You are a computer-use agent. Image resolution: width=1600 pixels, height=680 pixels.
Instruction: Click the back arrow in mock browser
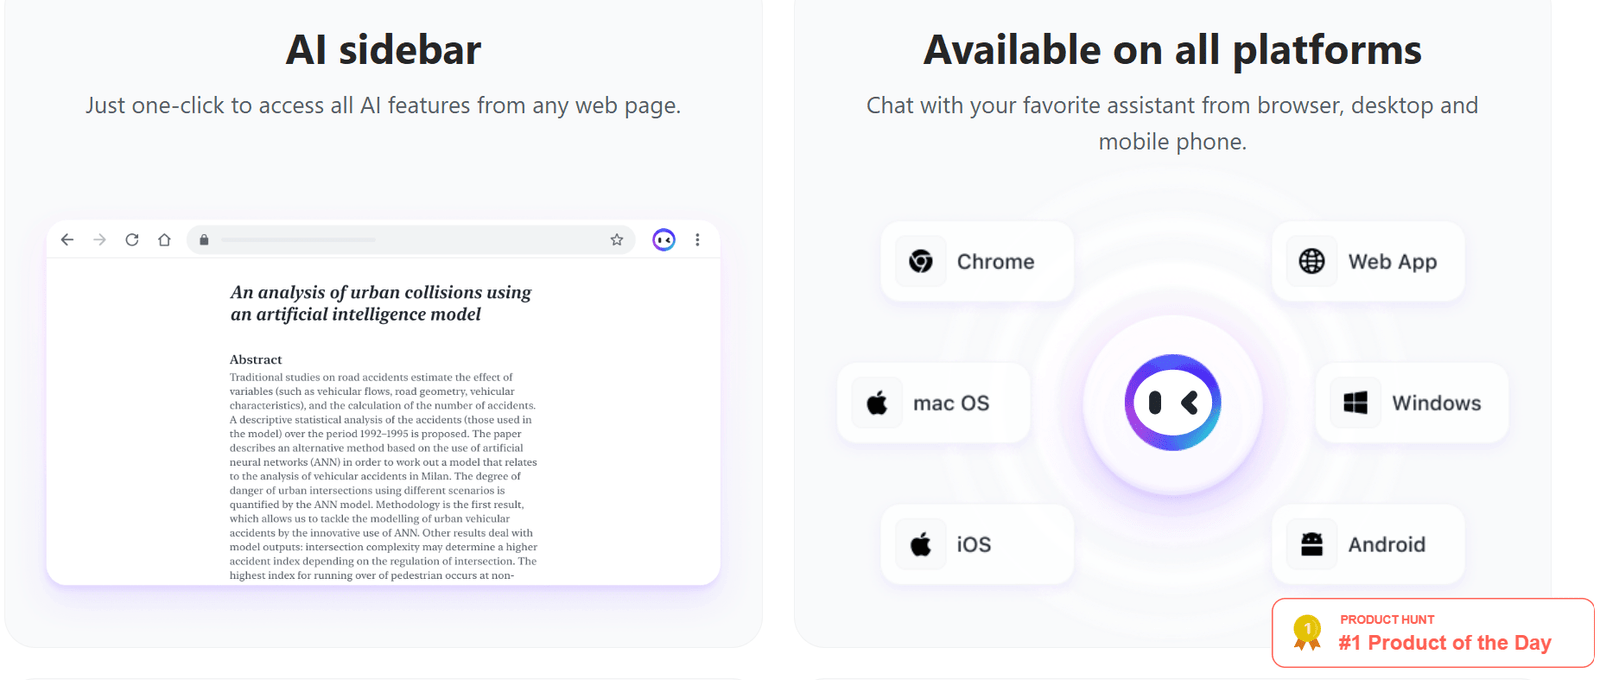[x=67, y=240]
